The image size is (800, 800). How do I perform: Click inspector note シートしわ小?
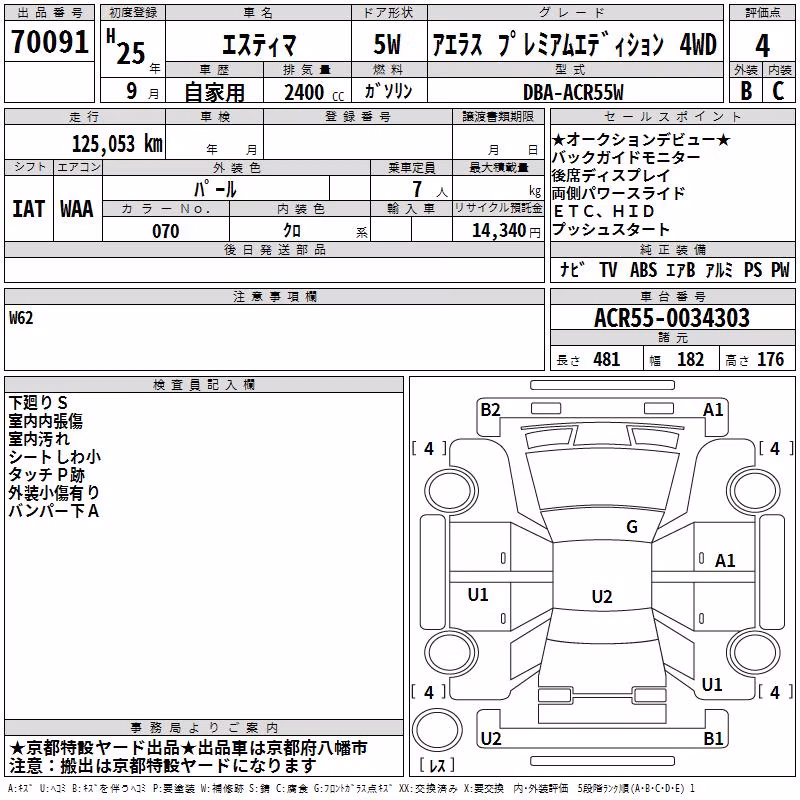click(x=55, y=457)
